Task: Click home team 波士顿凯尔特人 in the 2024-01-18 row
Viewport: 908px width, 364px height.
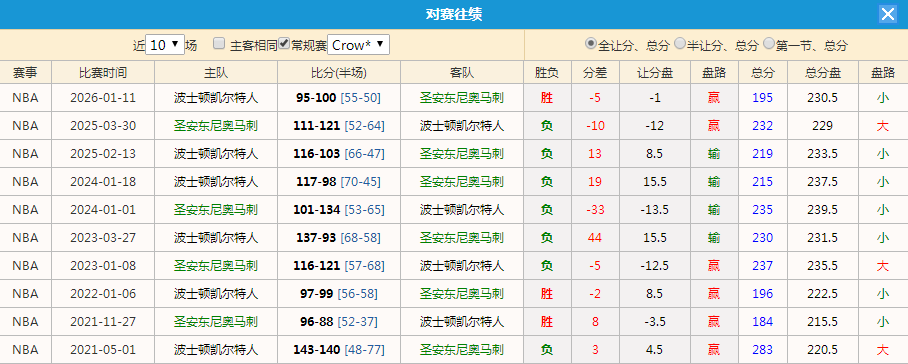Action: [216, 182]
